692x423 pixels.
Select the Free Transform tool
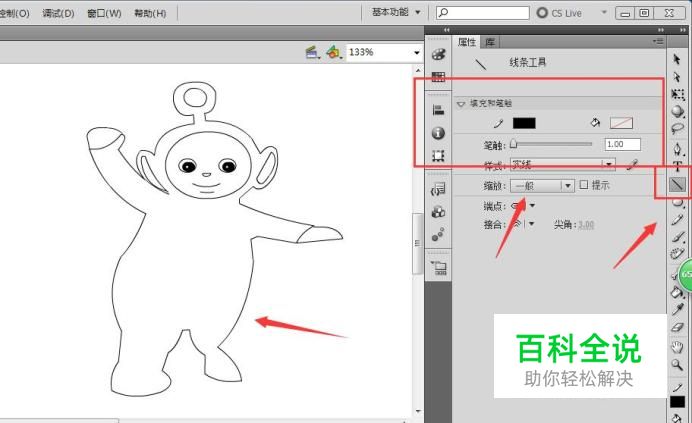point(677,94)
